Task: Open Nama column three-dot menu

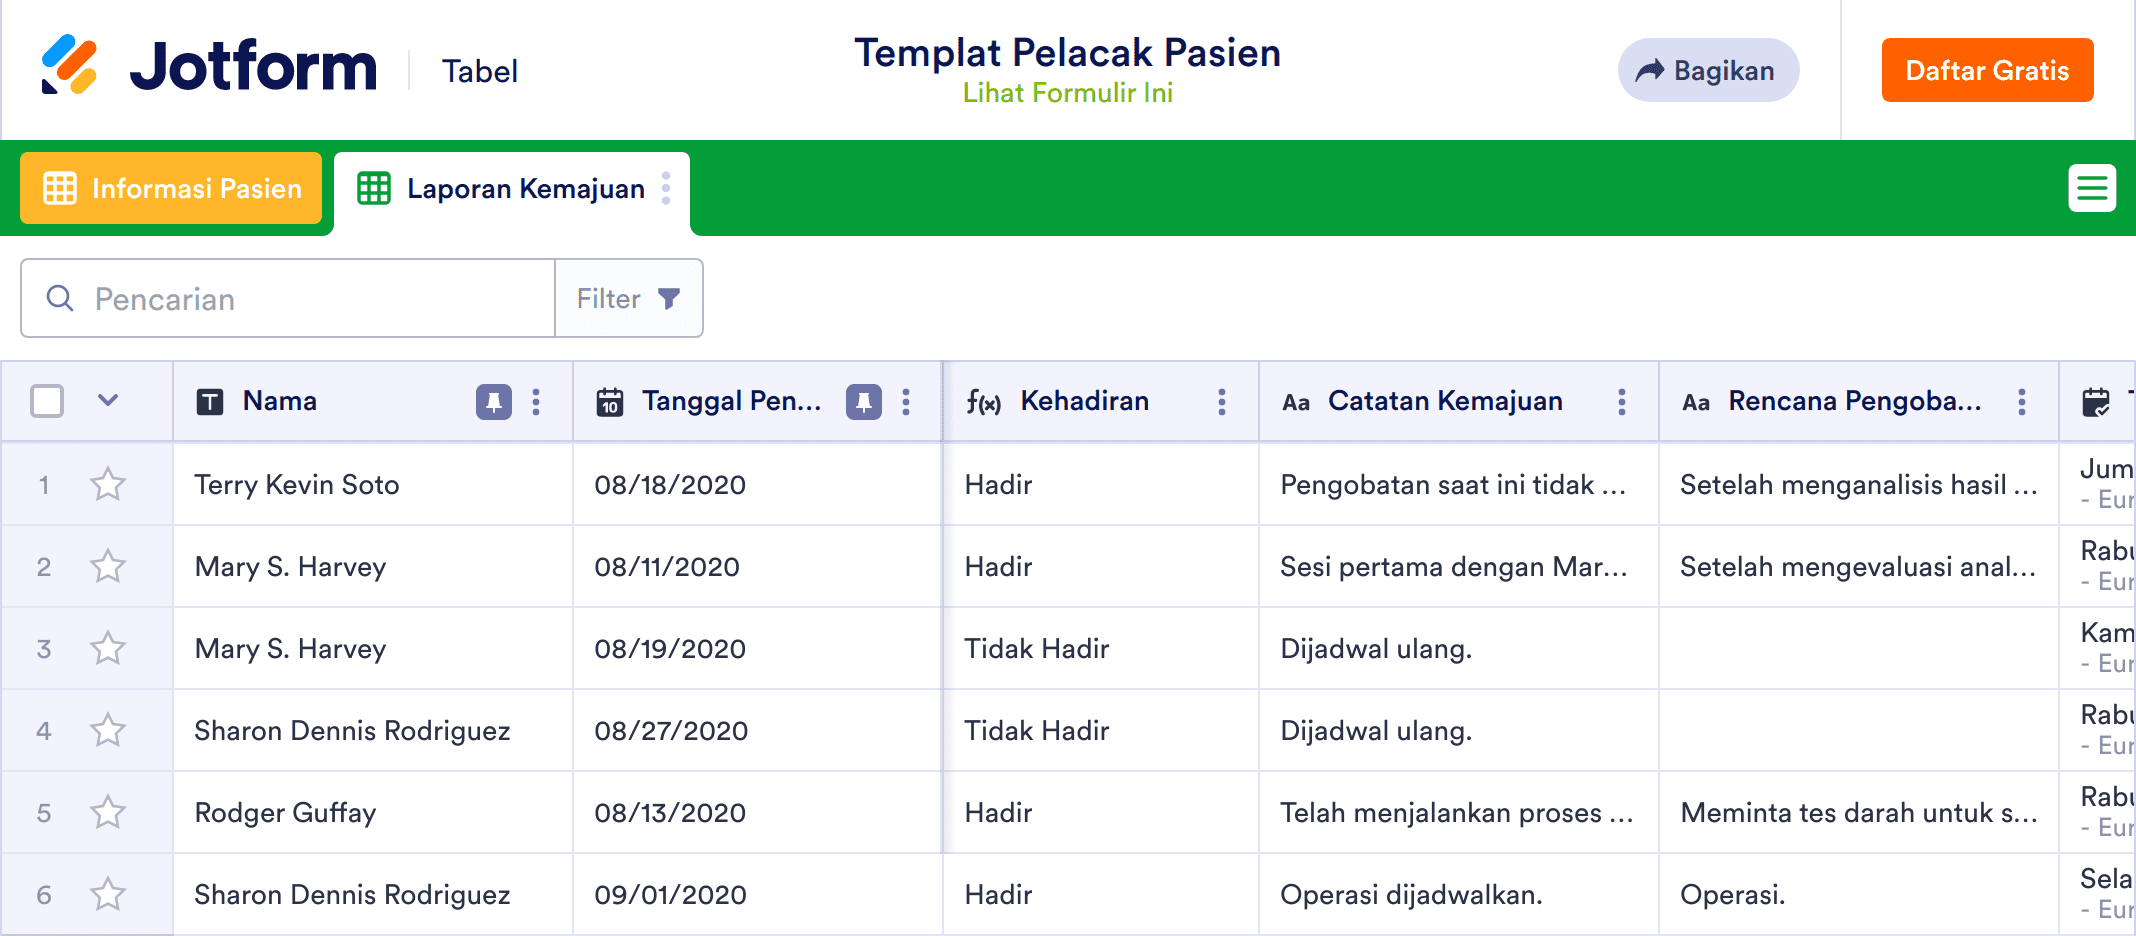Action: pyautogui.click(x=536, y=402)
